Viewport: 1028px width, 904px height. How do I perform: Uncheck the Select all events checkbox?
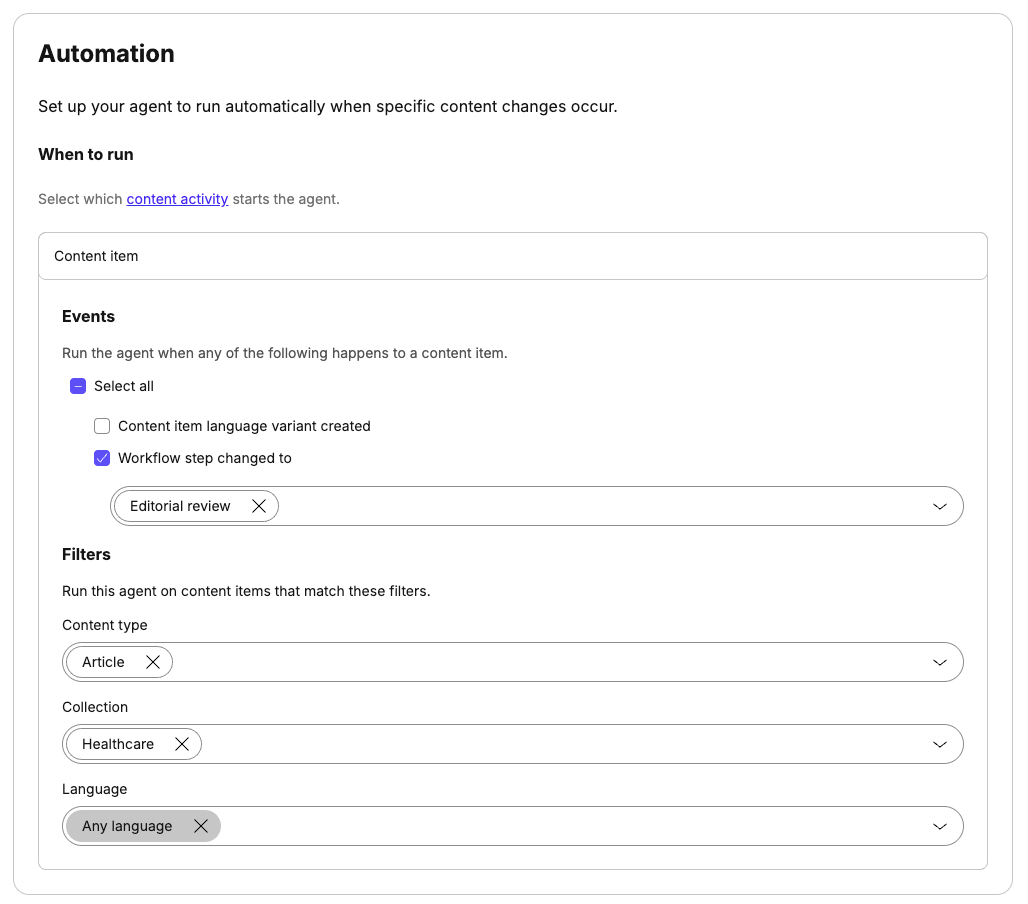pyautogui.click(x=78, y=386)
